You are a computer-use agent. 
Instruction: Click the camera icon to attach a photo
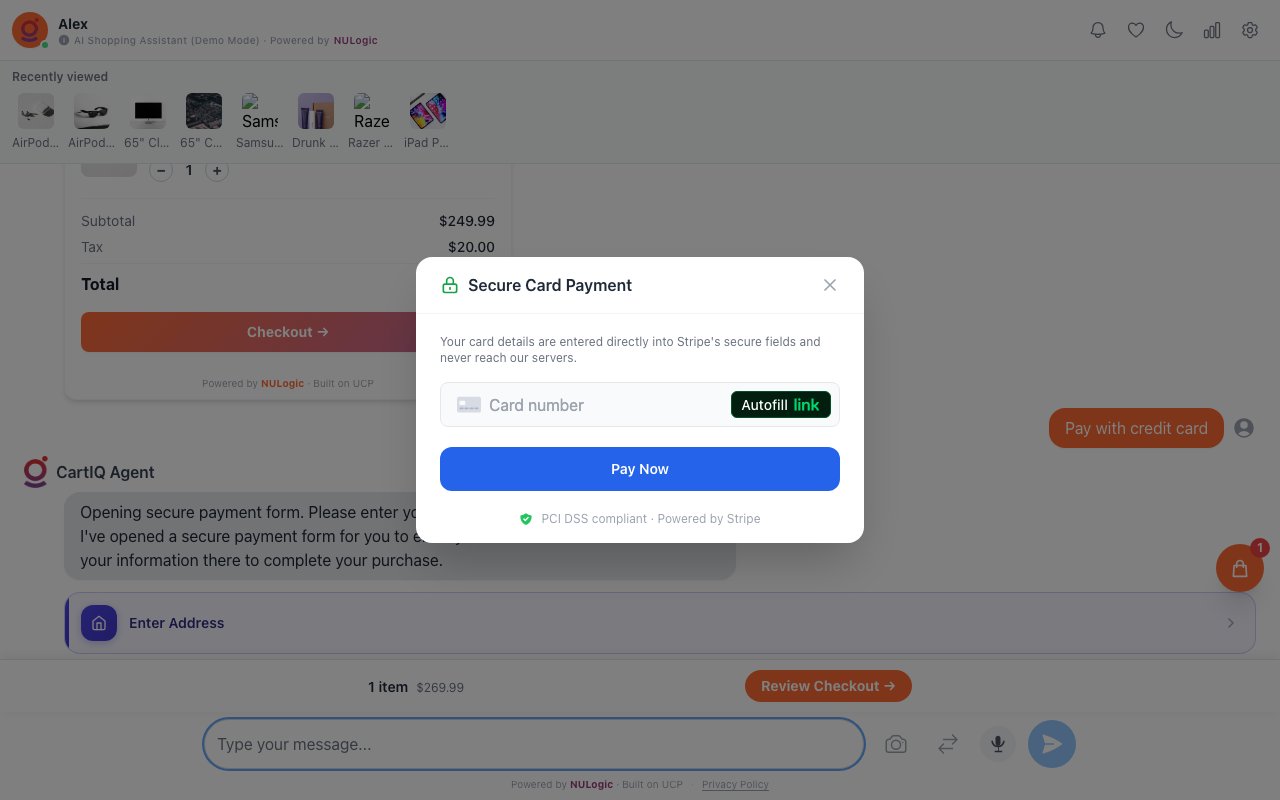point(896,744)
